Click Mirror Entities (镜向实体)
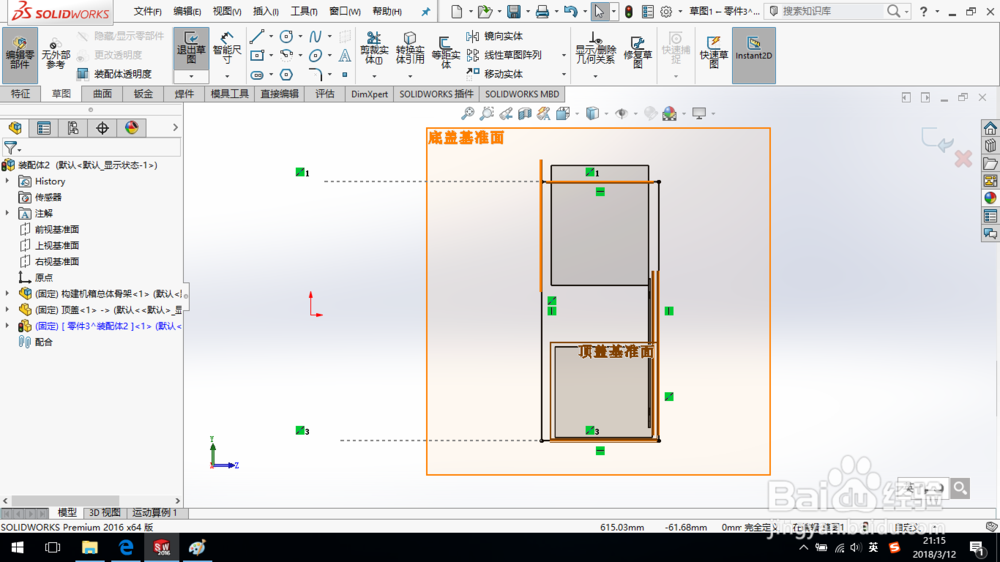This screenshot has width=1000, height=562. [495, 36]
